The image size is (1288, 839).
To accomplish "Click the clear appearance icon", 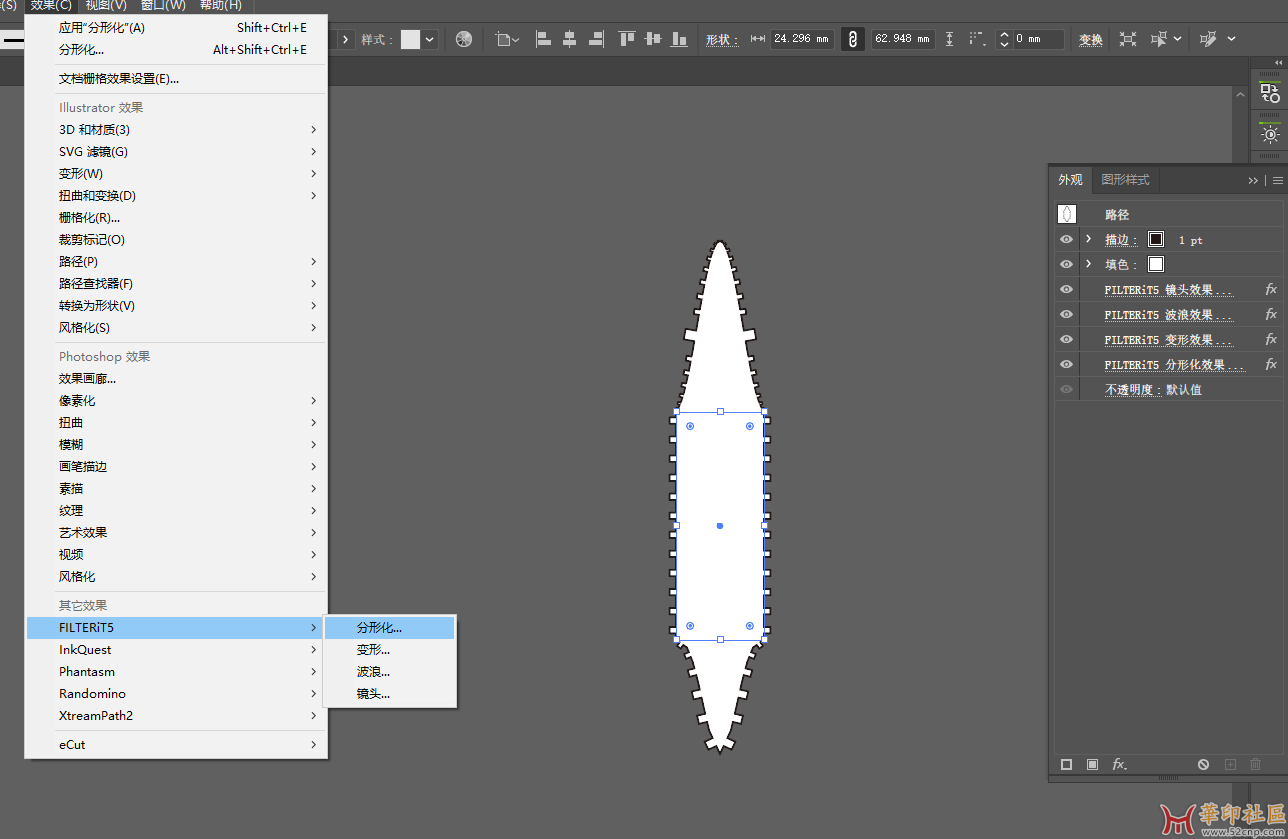I will 1203,764.
